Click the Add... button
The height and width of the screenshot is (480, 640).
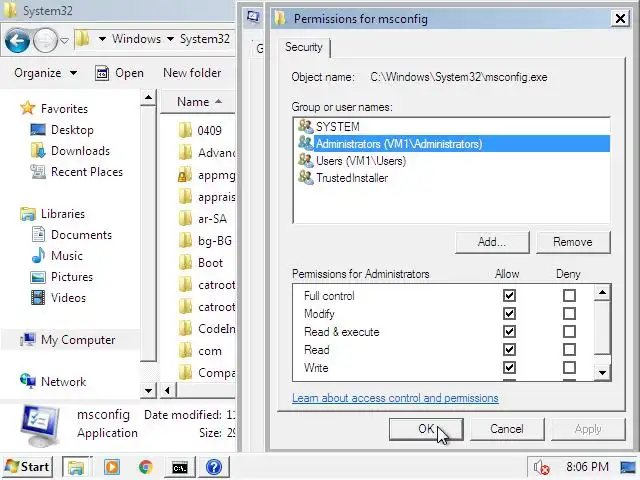coord(492,242)
